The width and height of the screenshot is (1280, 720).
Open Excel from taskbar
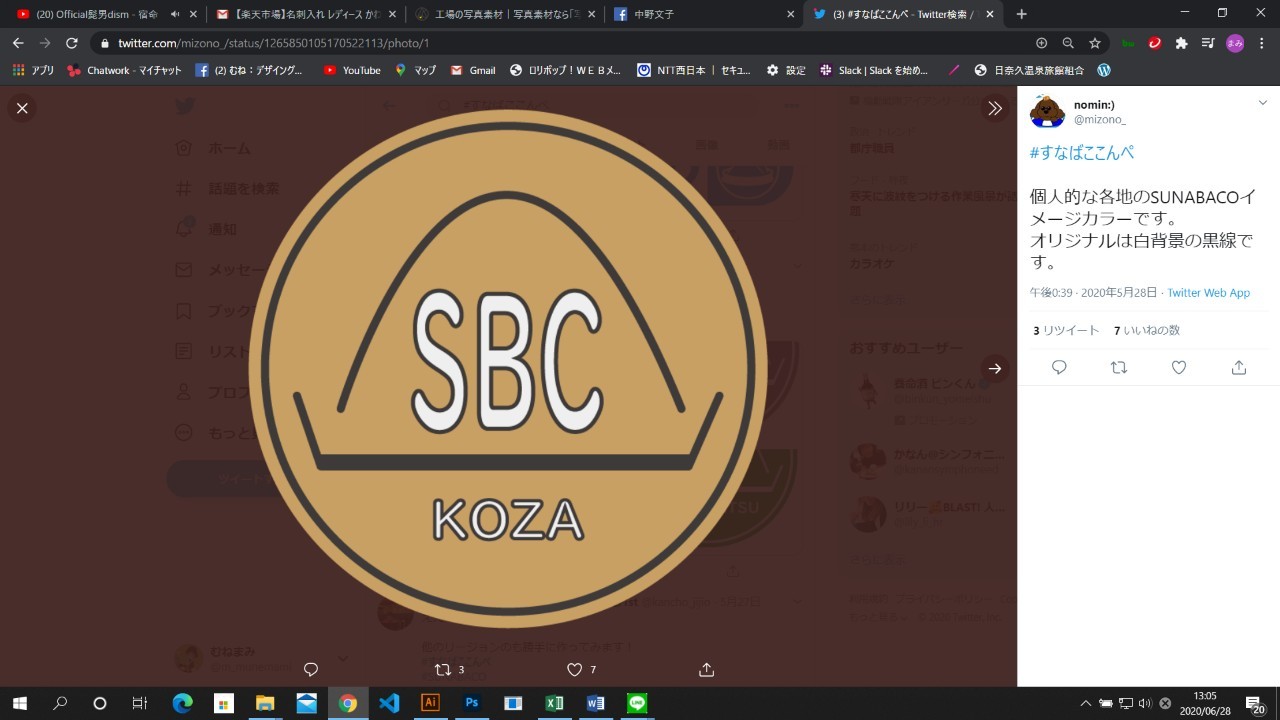[553, 703]
